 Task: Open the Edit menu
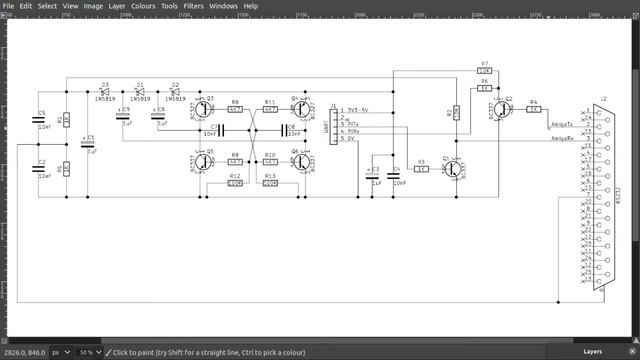click(x=26, y=6)
